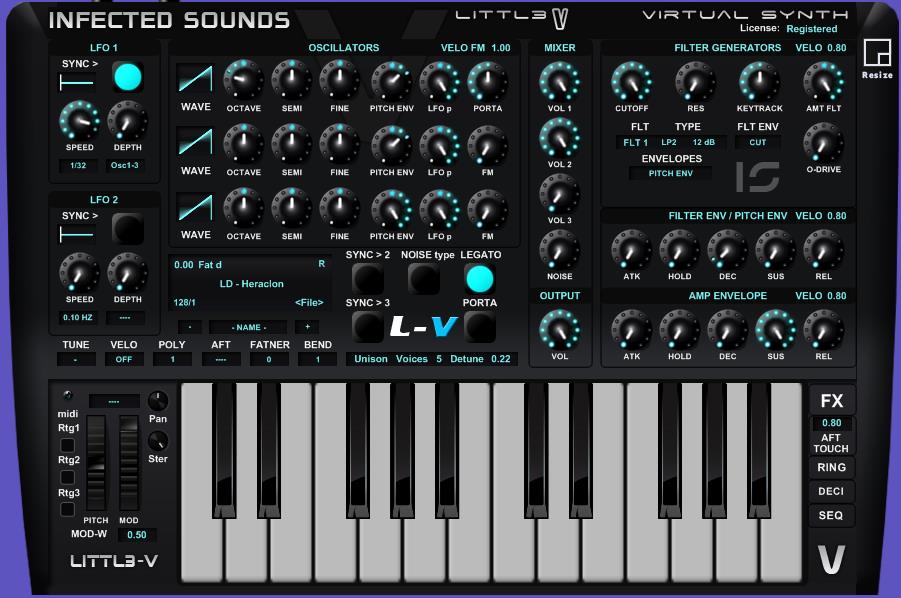Click the filter CUTOFF knob
901x598 pixels.
pyautogui.click(x=632, y=82)
